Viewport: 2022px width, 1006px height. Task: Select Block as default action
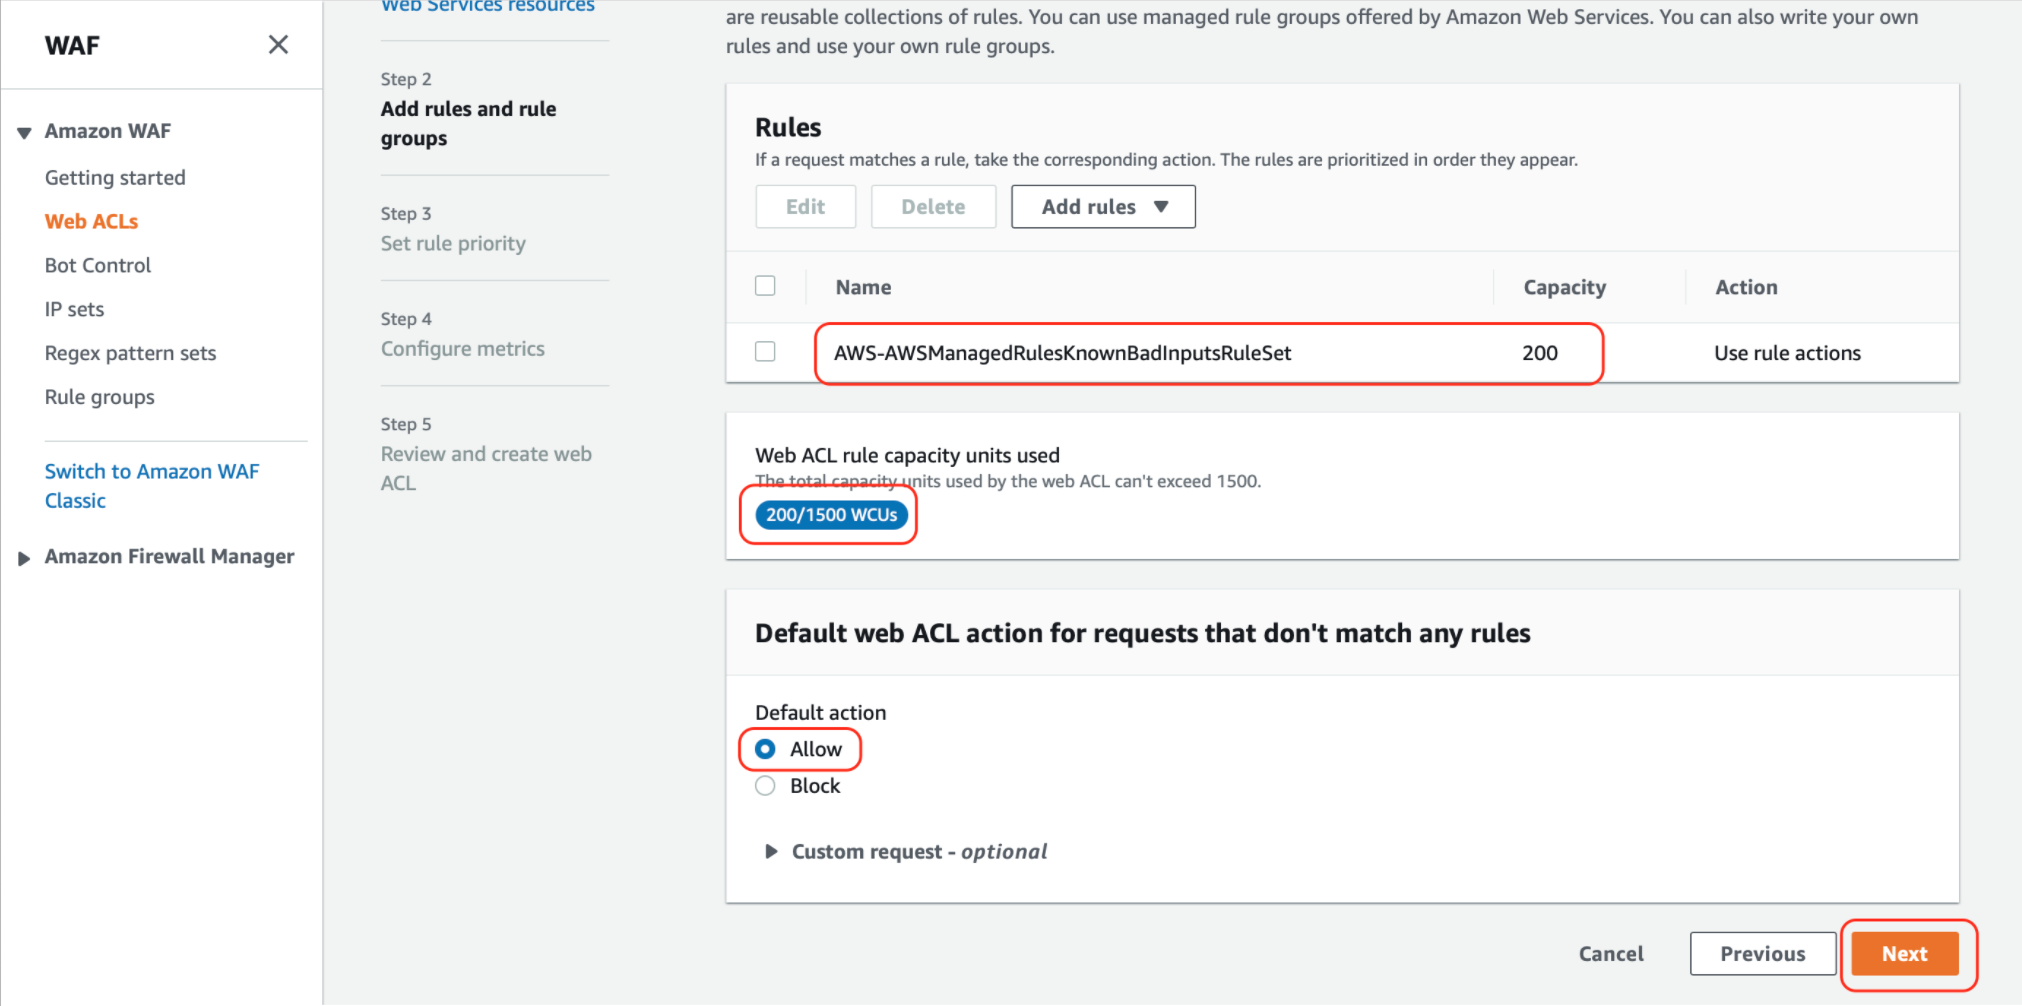[765, 786]
